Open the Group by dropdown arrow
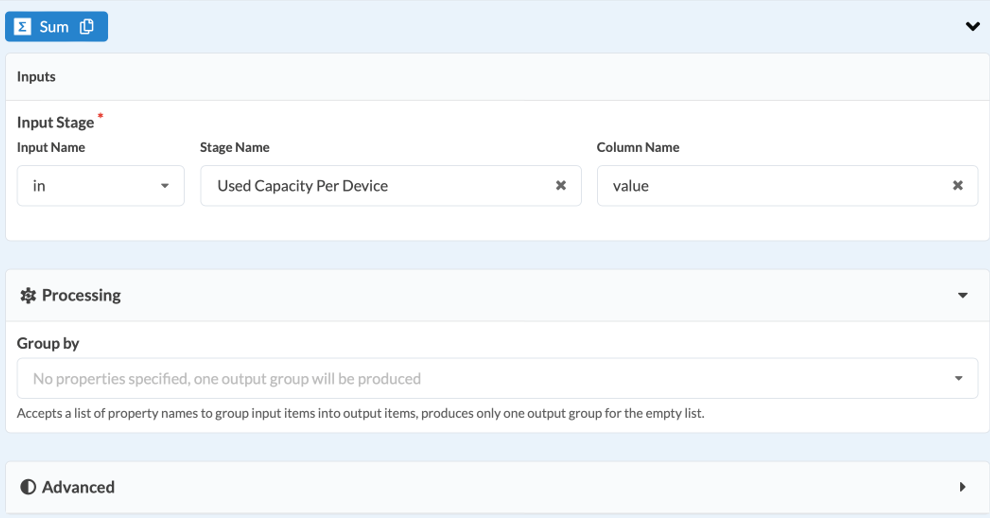The image size is (990, 518). point(958,379)
